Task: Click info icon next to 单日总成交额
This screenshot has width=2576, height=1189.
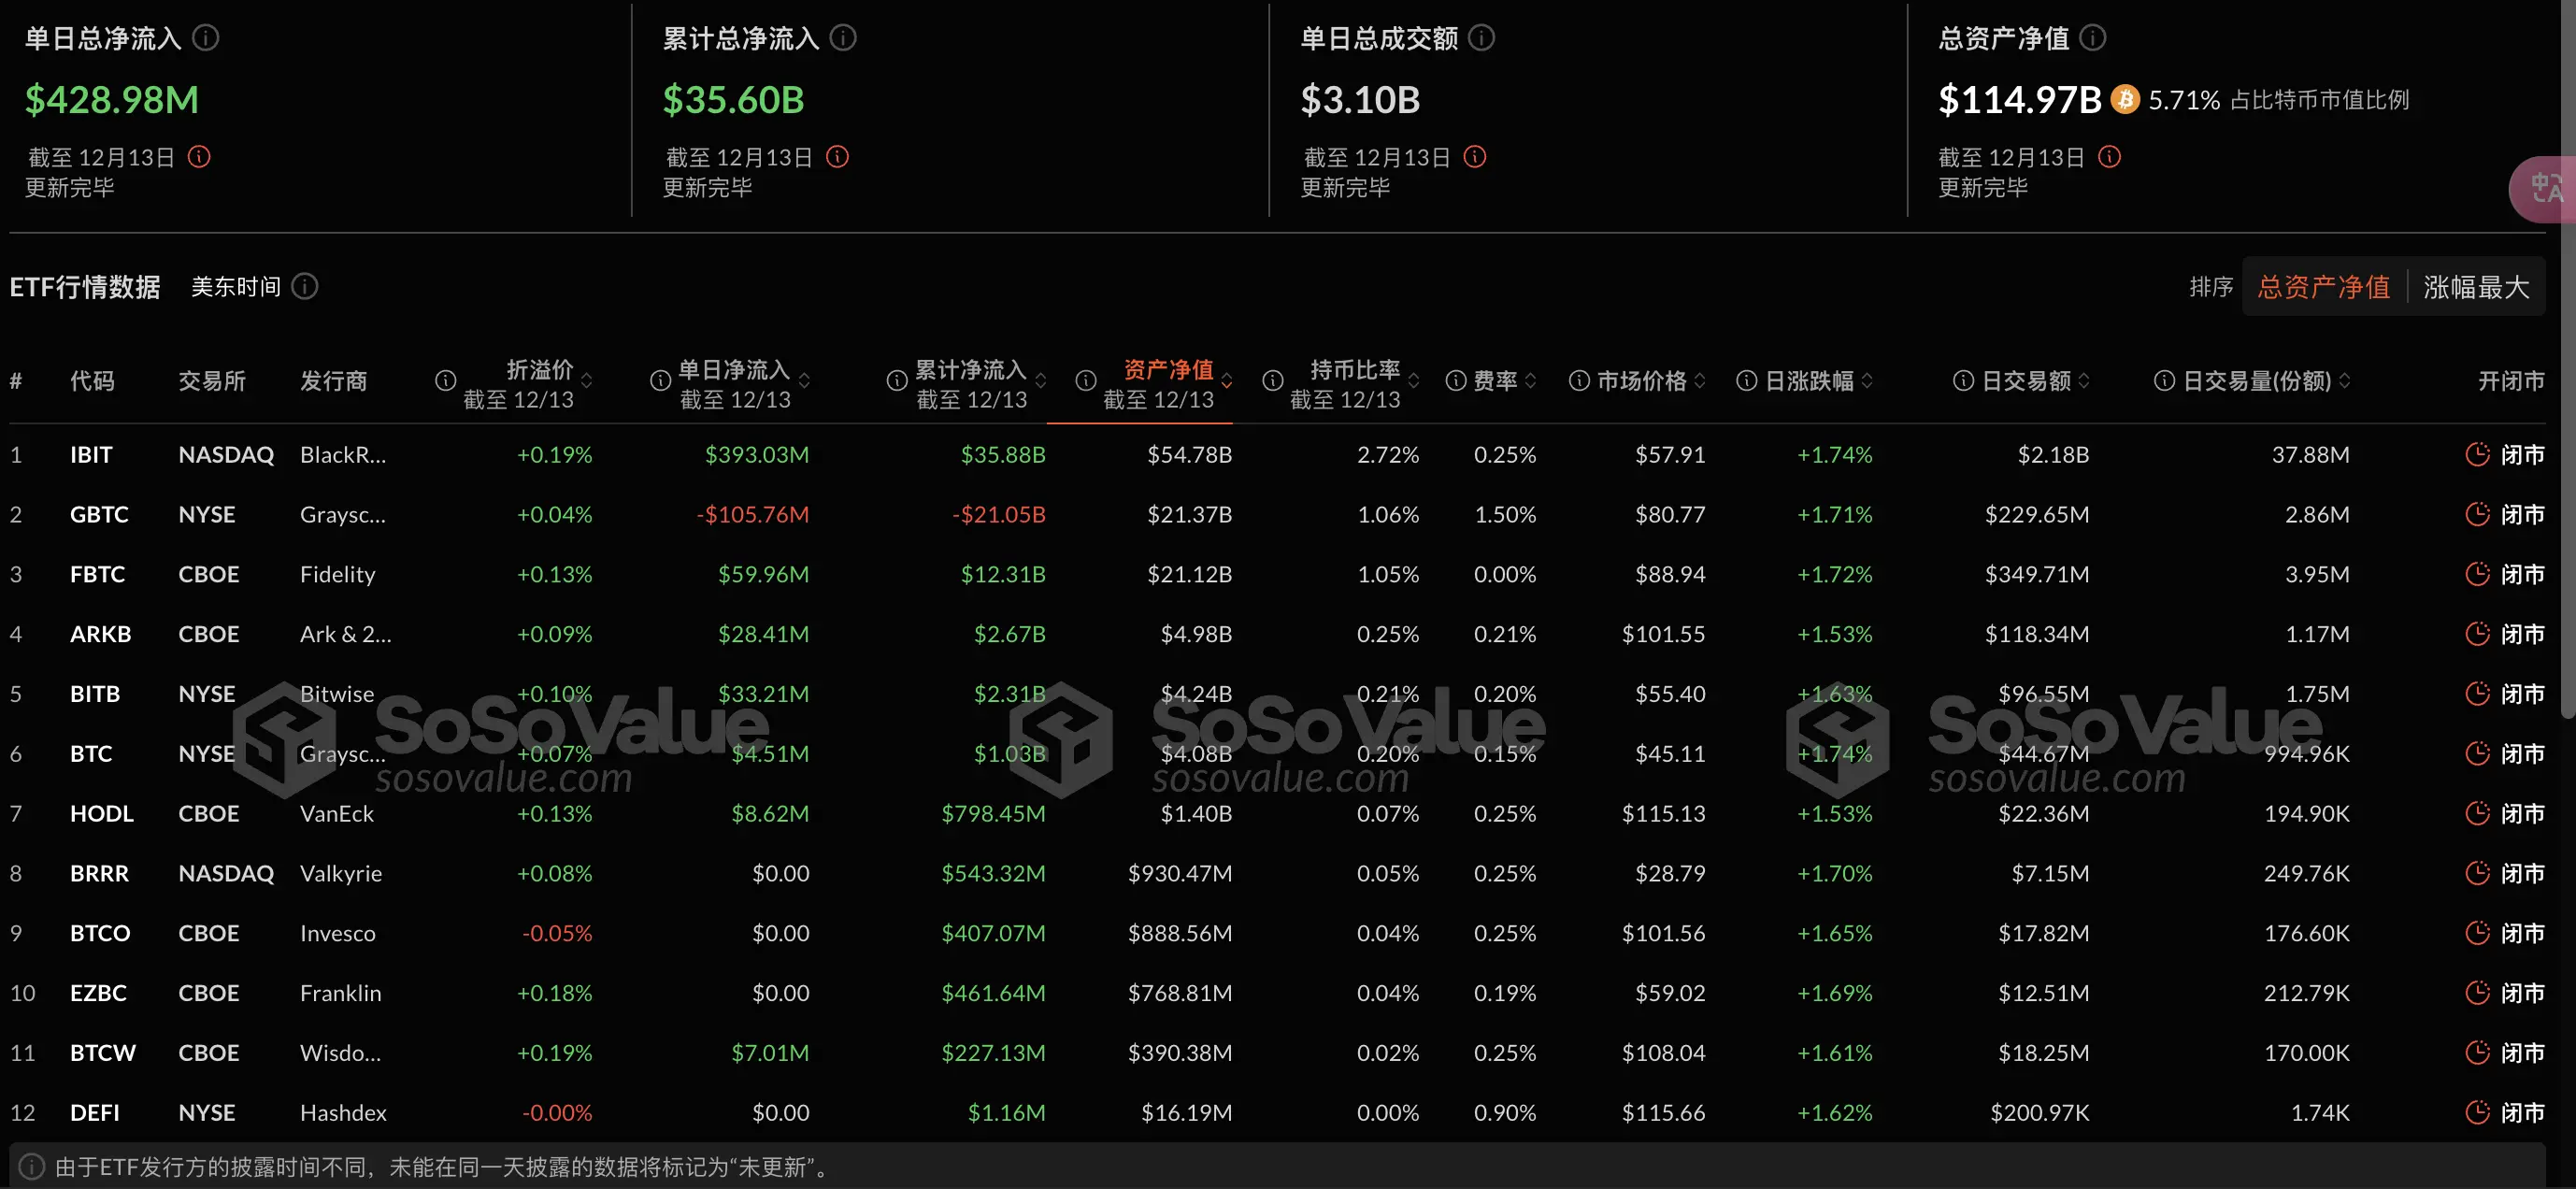Action: (1481, 38)
